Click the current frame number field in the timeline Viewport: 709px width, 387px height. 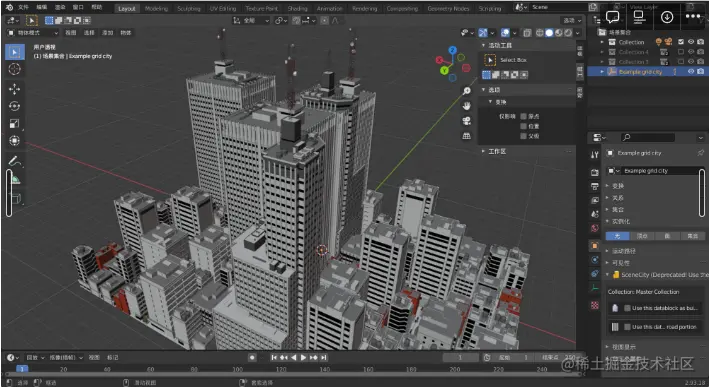click(x=460, y=357)
